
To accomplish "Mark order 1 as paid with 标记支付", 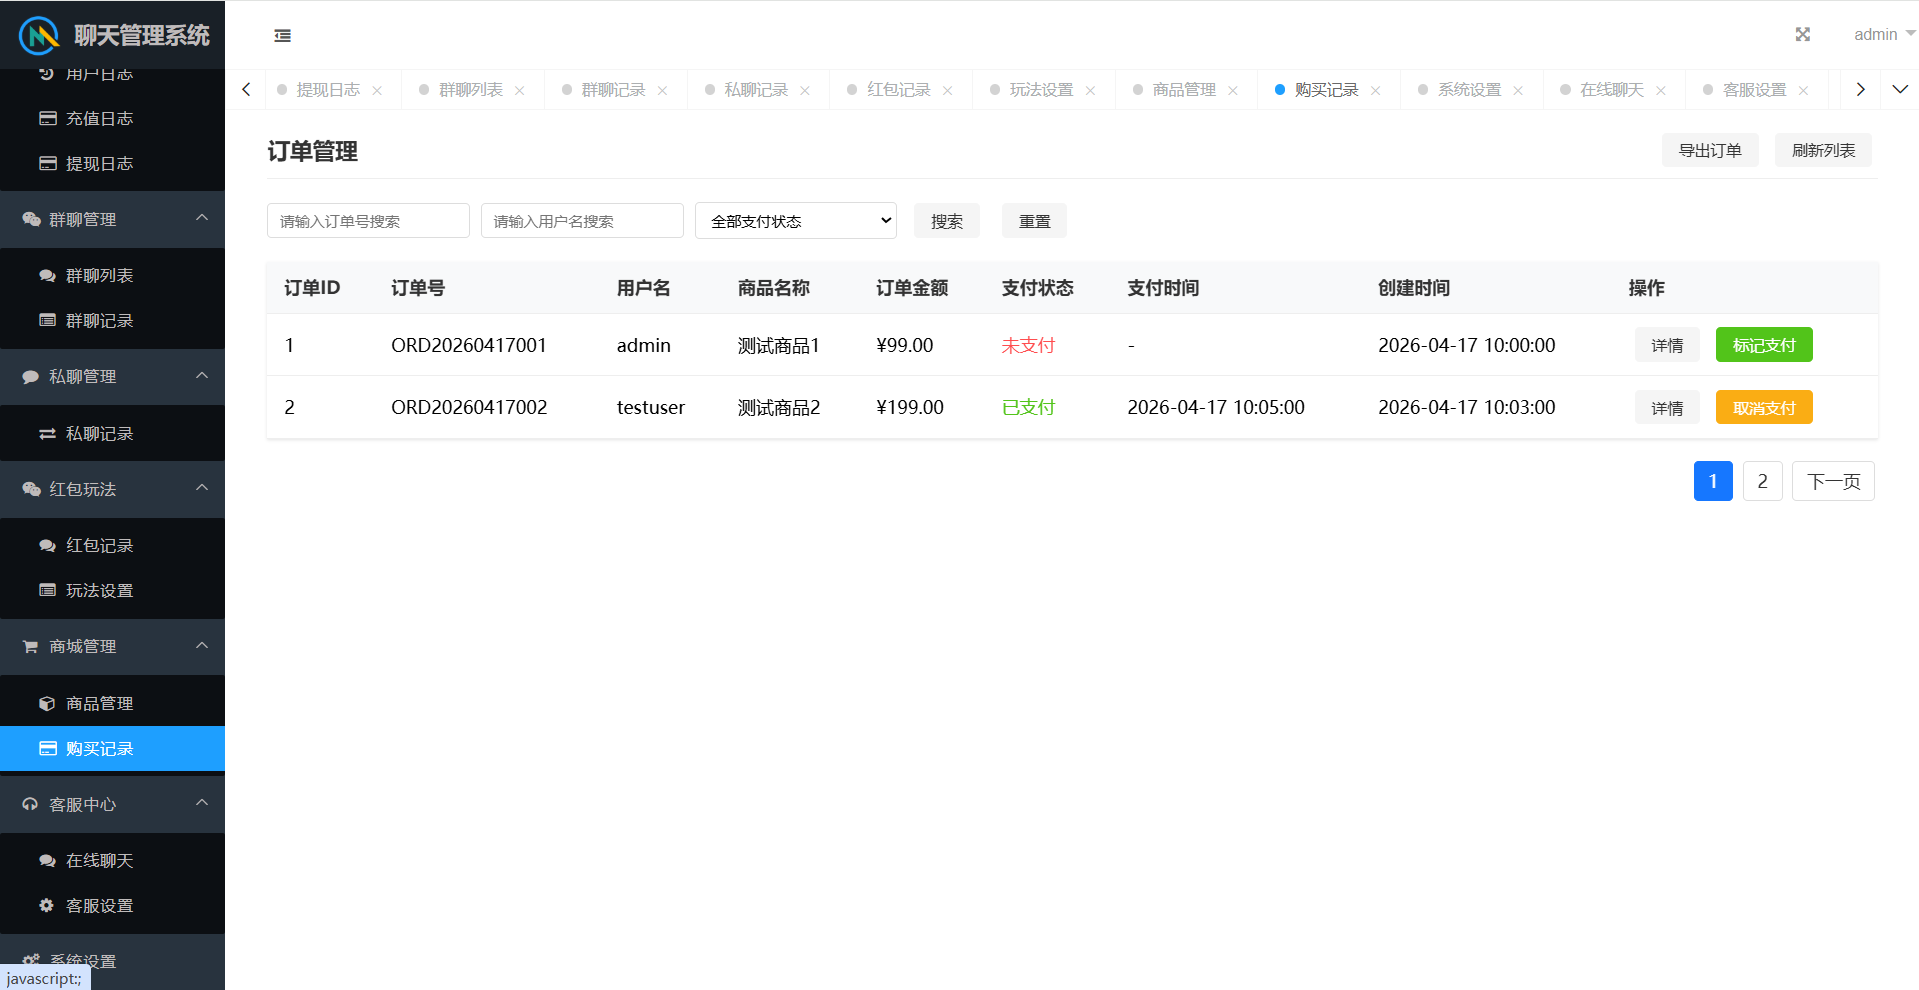I will [1763, 346].
